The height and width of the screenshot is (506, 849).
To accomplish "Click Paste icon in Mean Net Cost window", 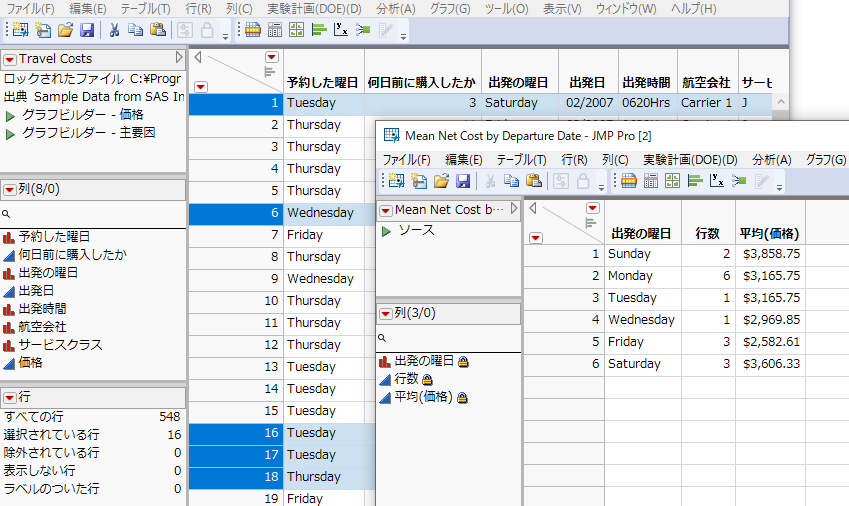I will tap(534, 181).
